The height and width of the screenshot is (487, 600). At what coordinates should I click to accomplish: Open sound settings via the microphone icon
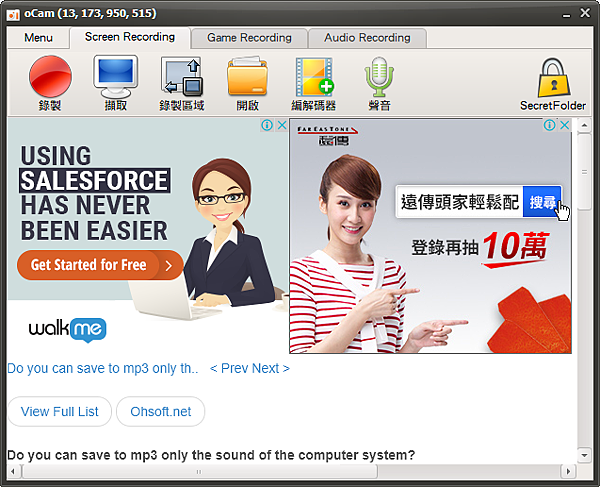pos(379,77)
